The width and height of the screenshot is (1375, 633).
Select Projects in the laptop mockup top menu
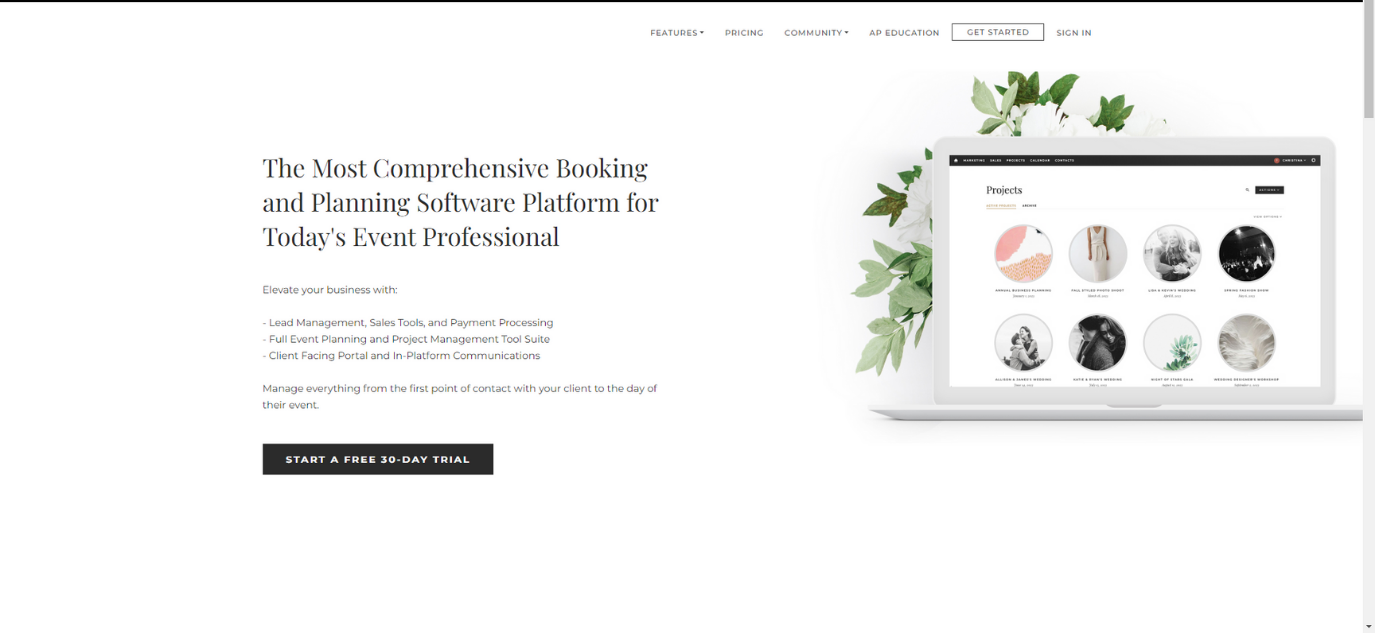pos(1016,160)
